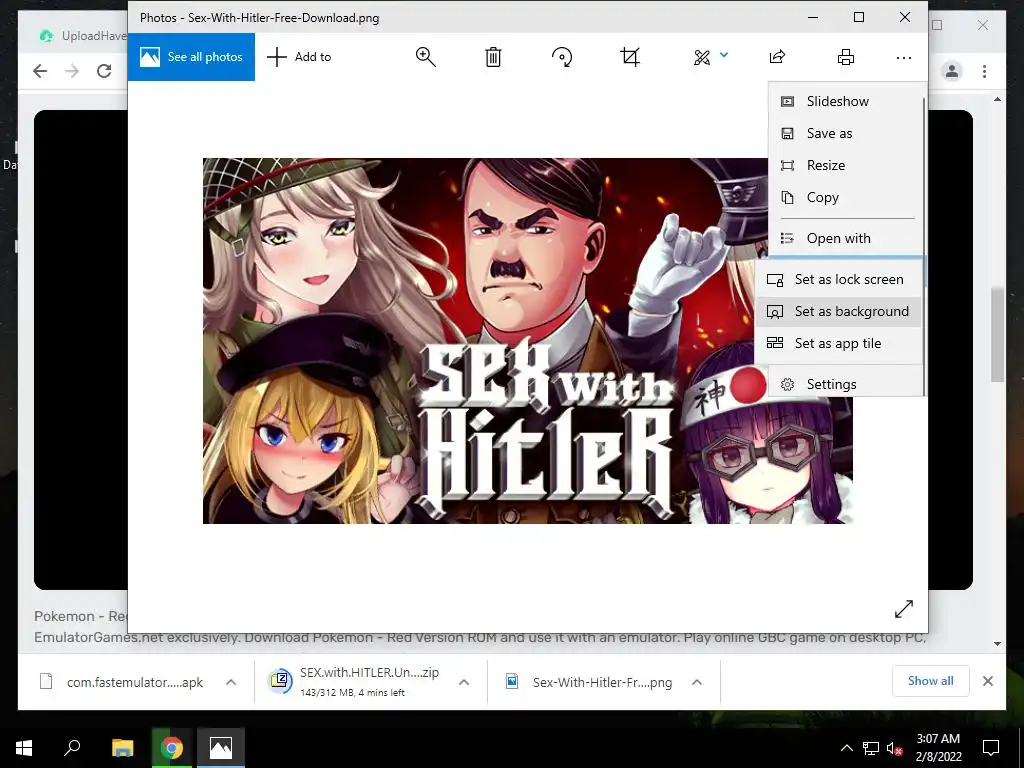The height and width of the screenshot is (768, 1024).
Task: Click the fullscreen expand arrows icon
Action: [904, 609]
